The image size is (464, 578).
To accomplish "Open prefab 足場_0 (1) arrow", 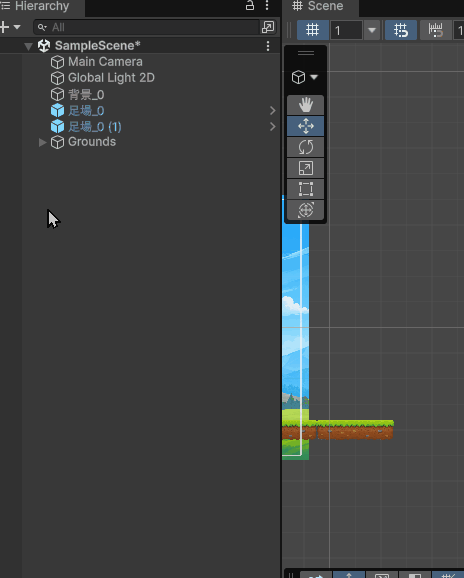I will [273, 126].
